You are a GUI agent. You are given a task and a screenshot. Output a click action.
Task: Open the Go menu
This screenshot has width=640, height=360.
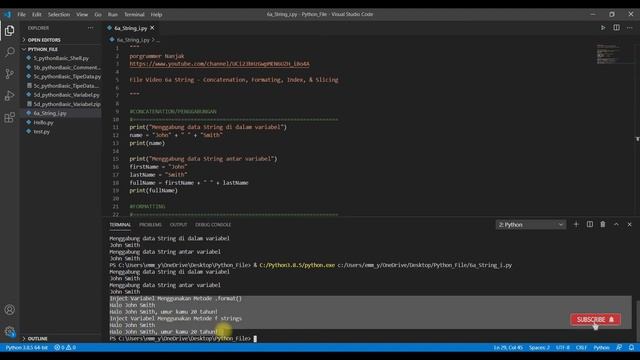(x=98, y=14)
